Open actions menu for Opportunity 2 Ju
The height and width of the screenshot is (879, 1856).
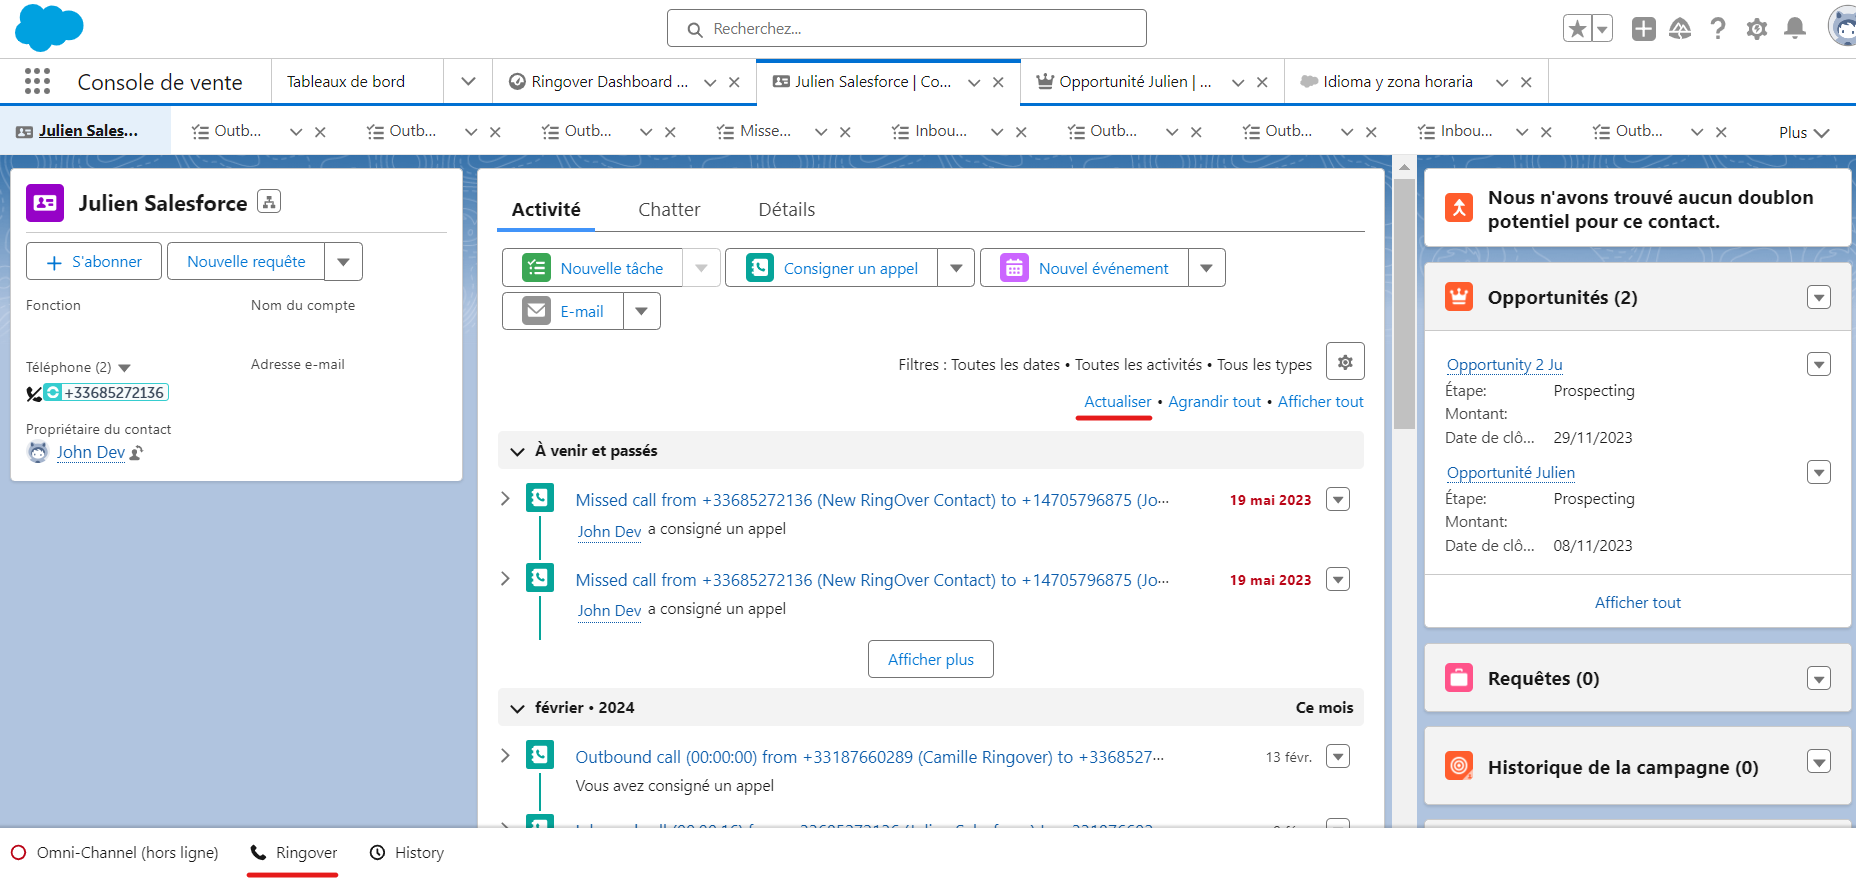pyautogui.click(x=1819, y=364)
